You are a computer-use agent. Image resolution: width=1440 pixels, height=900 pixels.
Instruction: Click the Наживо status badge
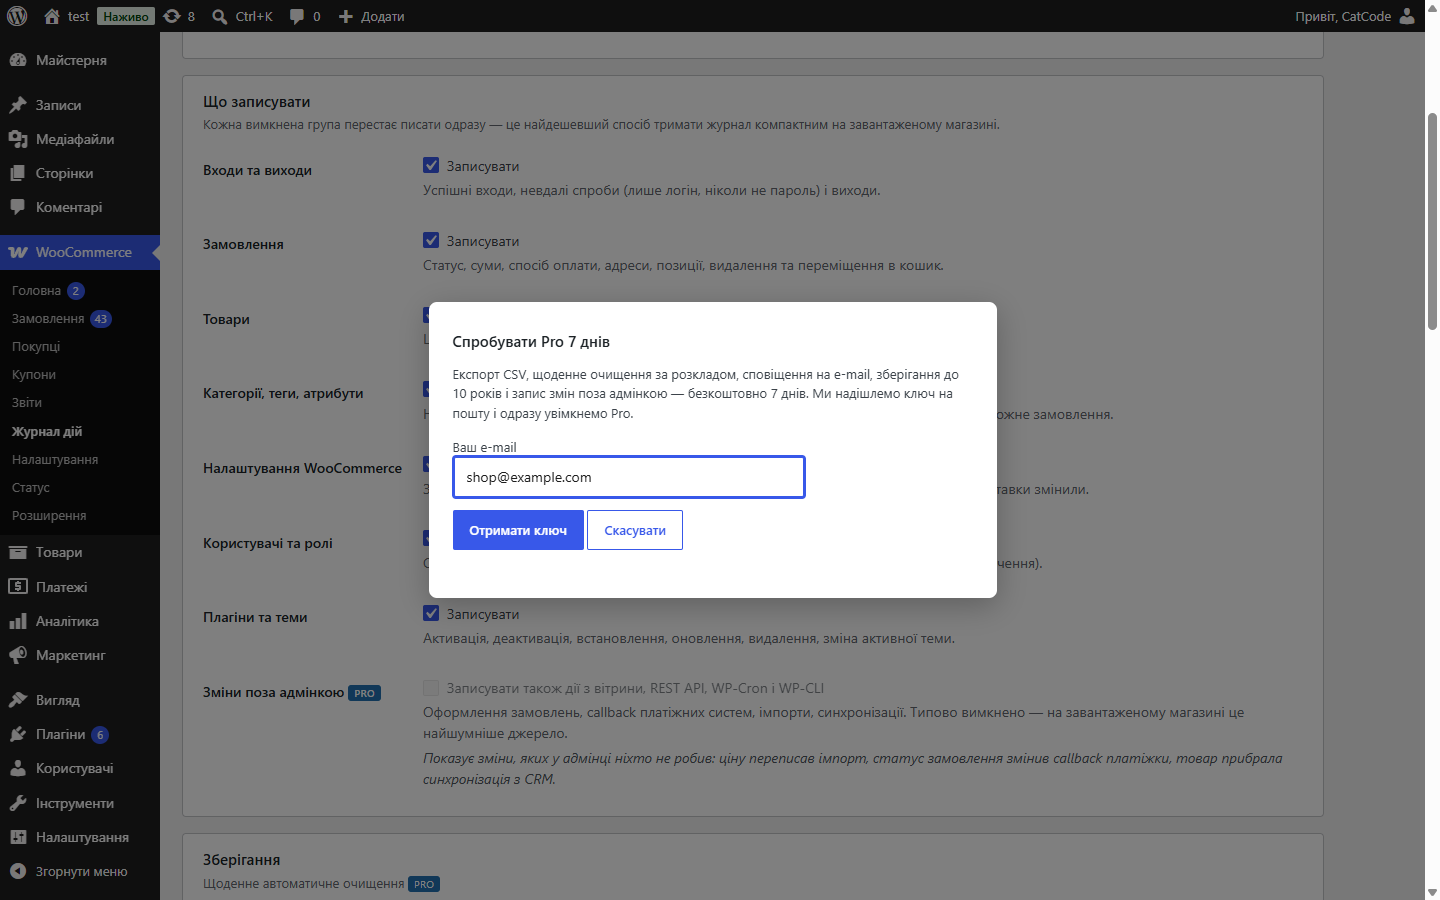pos(126,16)
